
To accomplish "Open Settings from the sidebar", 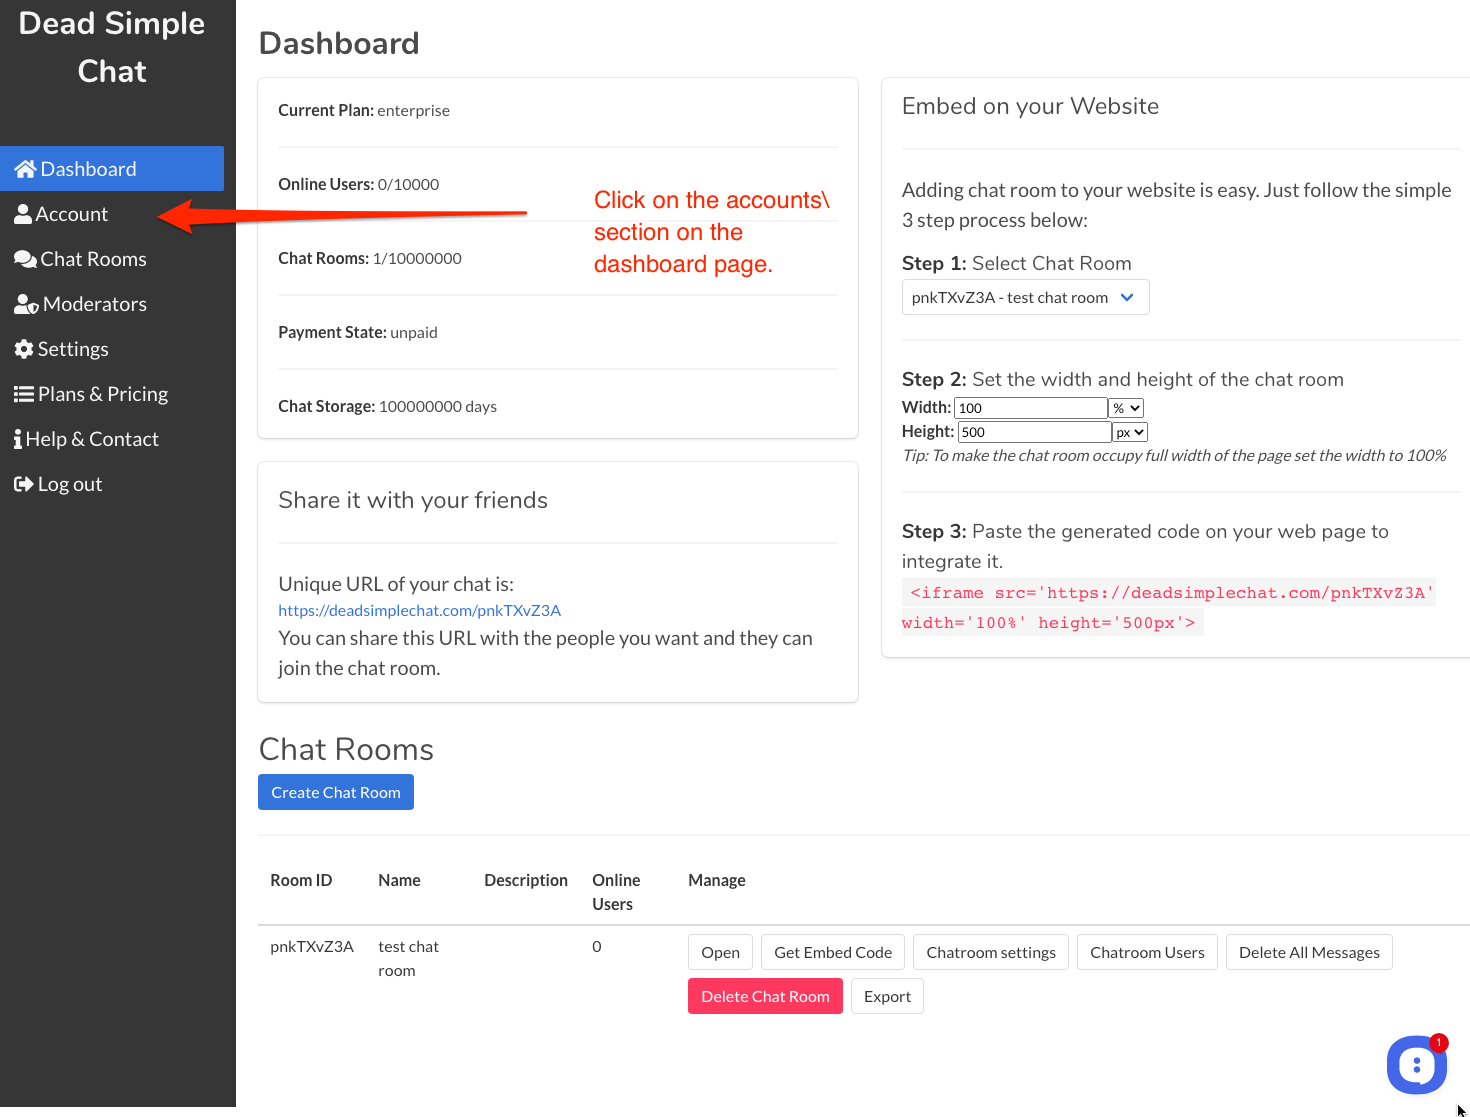I will 112,349.
